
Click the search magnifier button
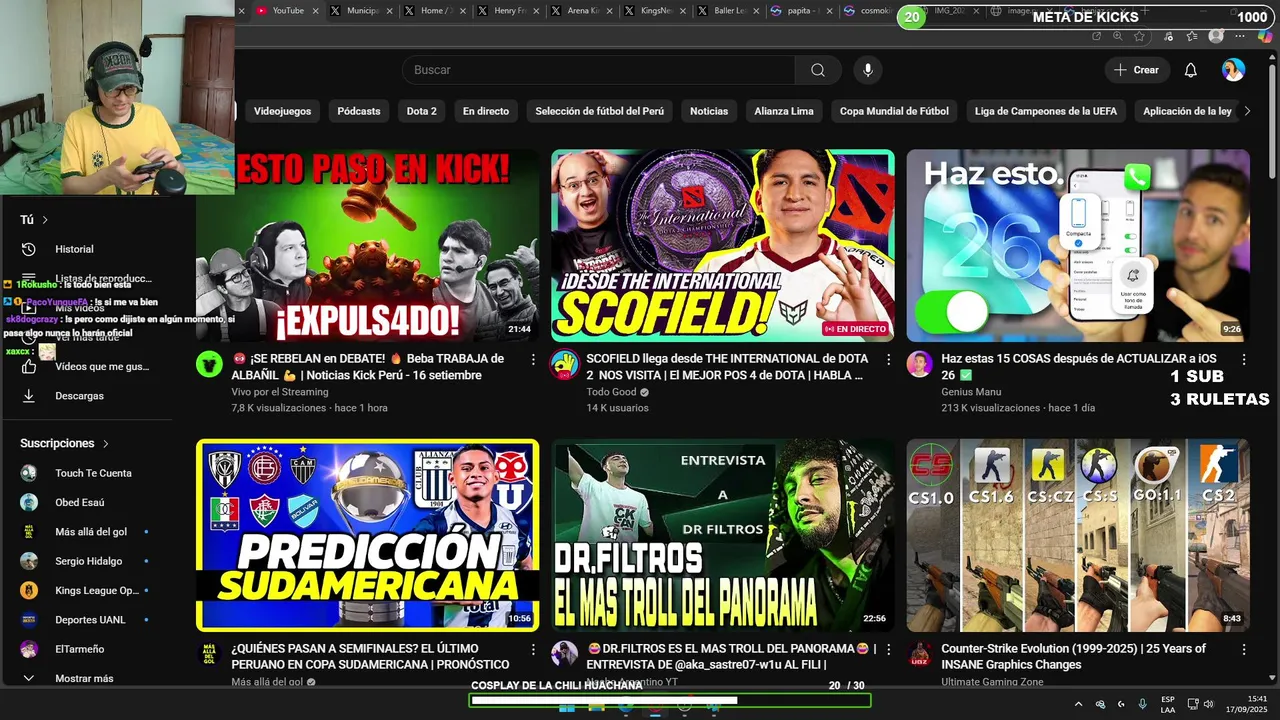pos(818,70)
